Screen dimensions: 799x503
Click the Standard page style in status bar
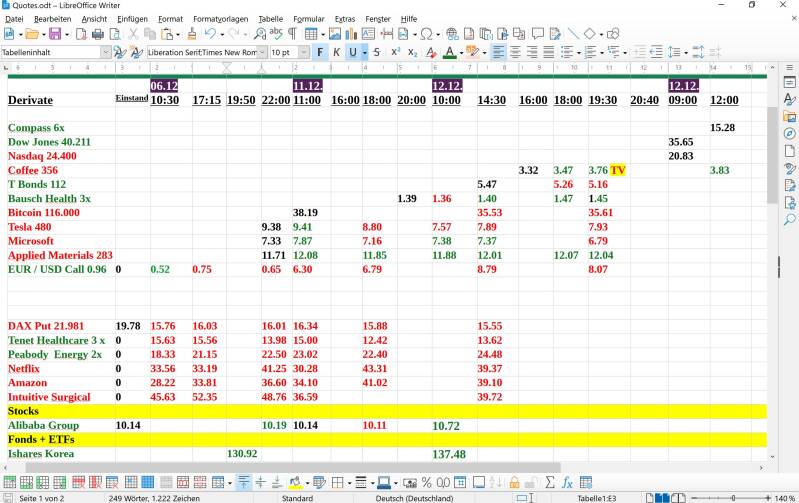298,498
